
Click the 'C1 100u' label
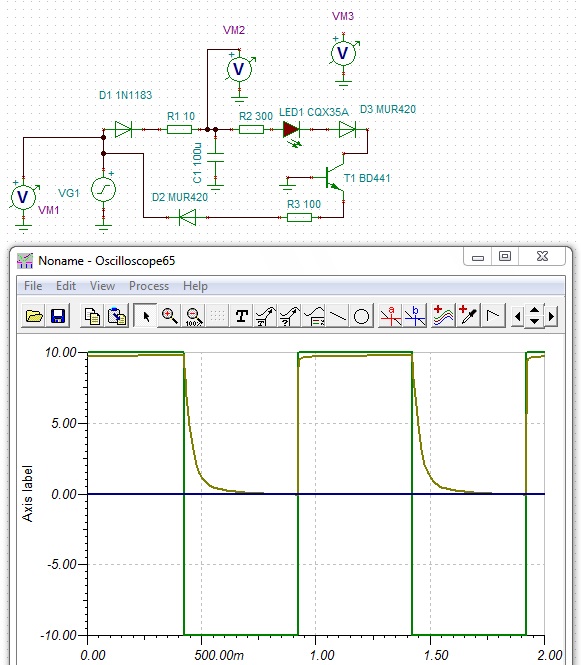click(197, 163)
